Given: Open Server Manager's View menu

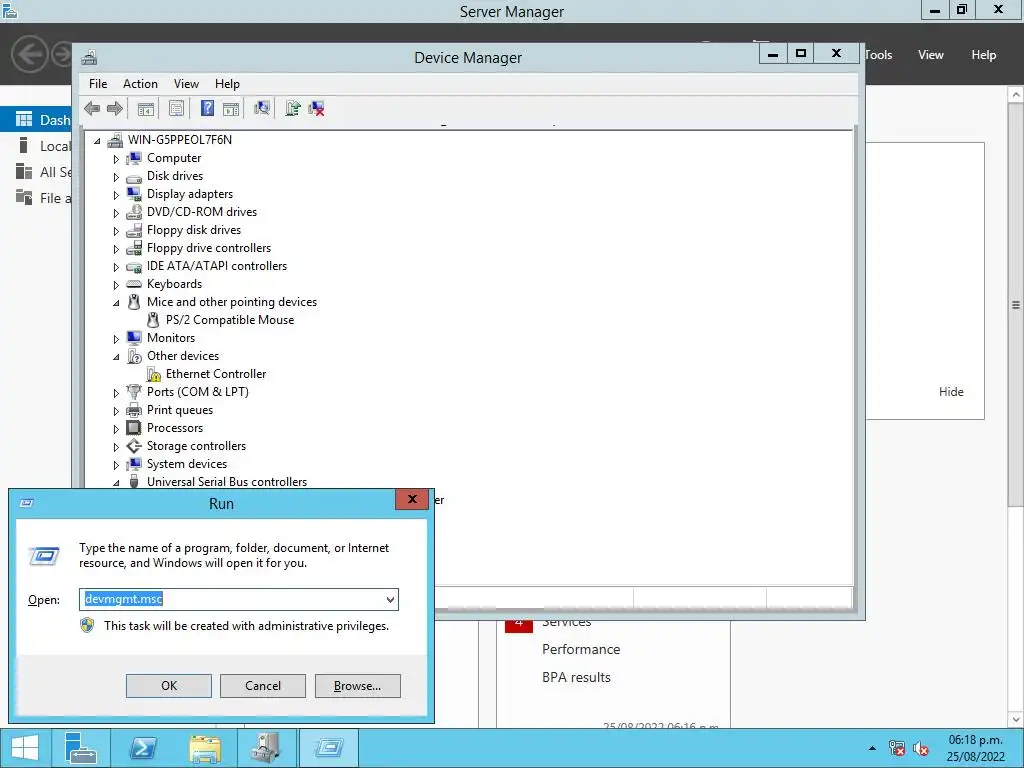Looking at the screenshot, I should coord(931,55).
